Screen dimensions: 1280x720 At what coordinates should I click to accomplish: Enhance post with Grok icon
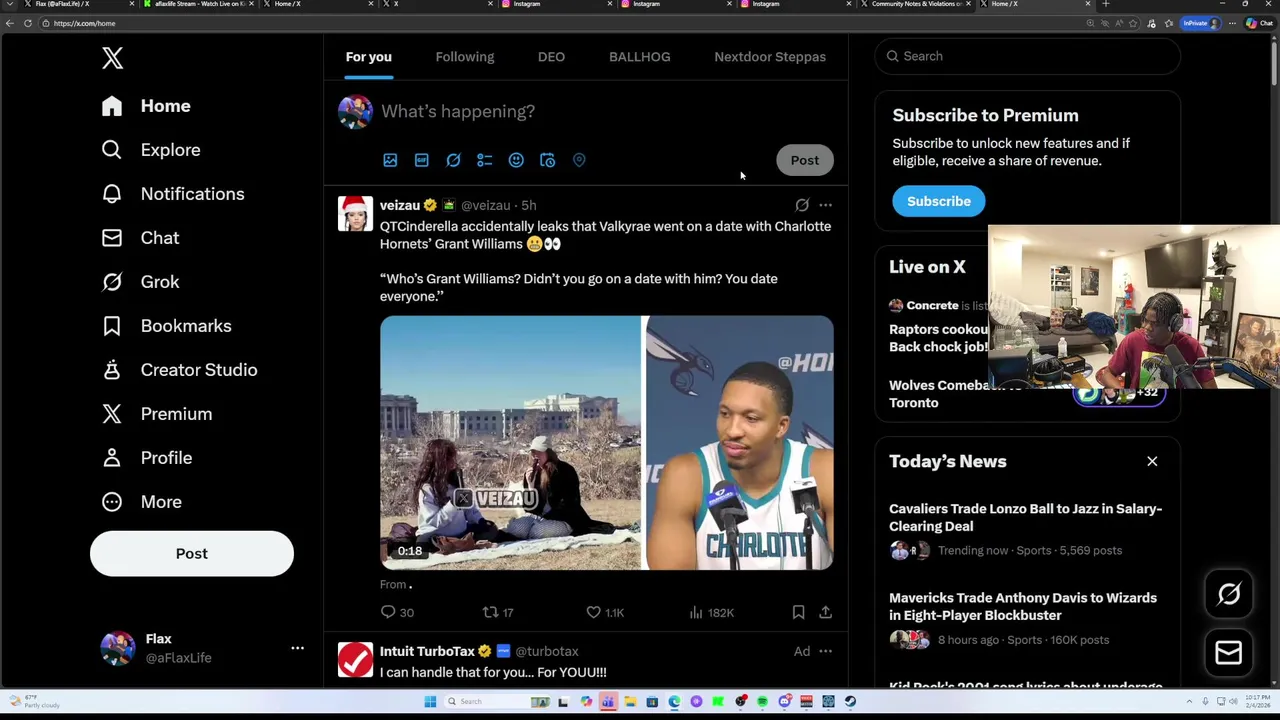click(x=453, y=160)
